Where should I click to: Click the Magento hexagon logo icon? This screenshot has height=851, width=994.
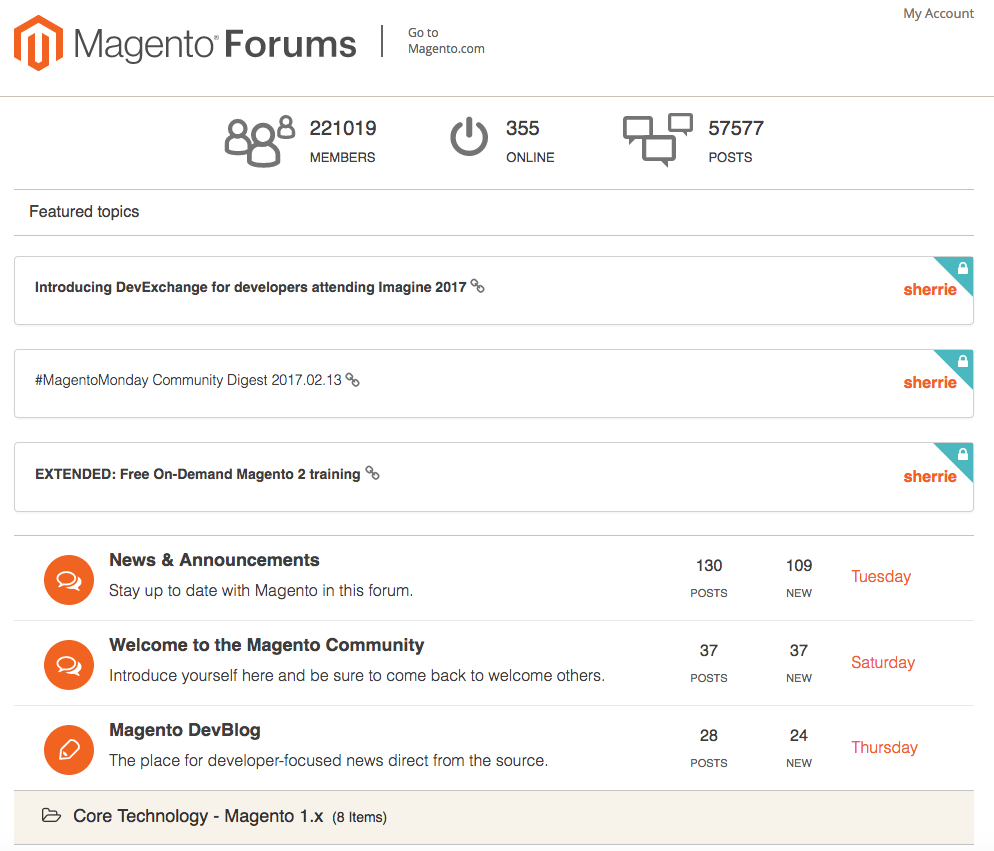(x=39, y=43)
